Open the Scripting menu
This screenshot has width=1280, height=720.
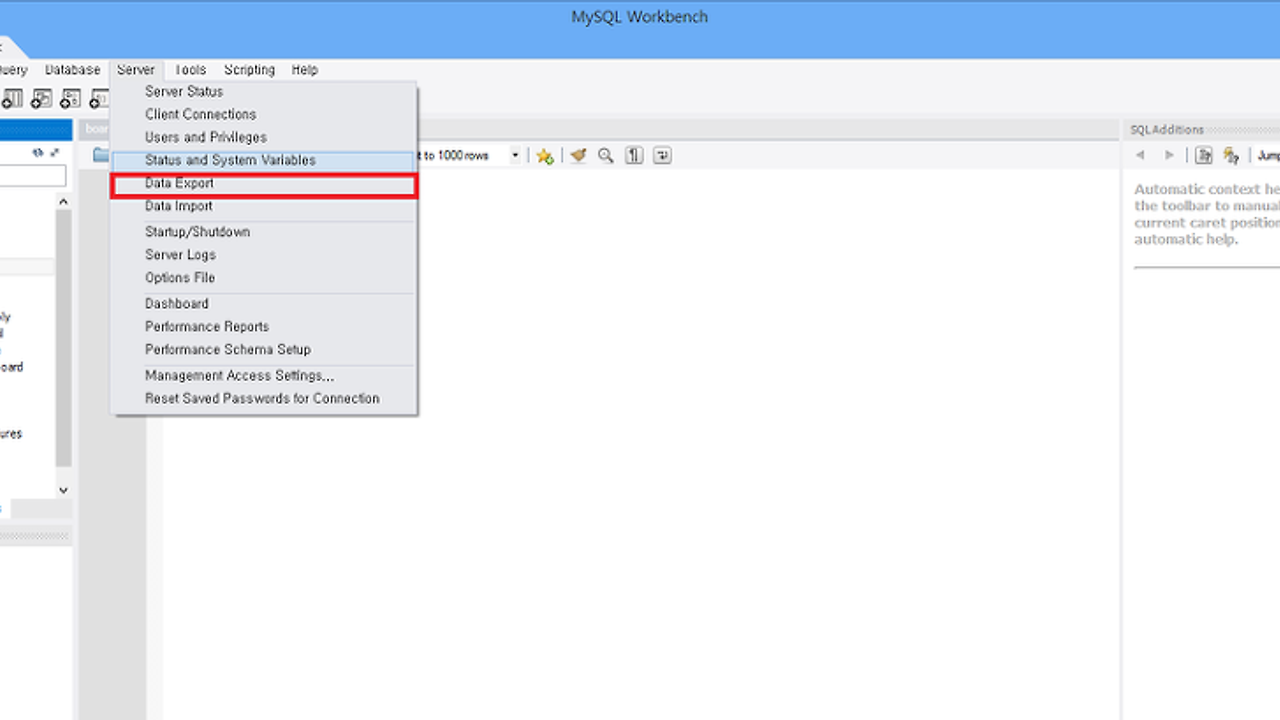tap(249, 70)
